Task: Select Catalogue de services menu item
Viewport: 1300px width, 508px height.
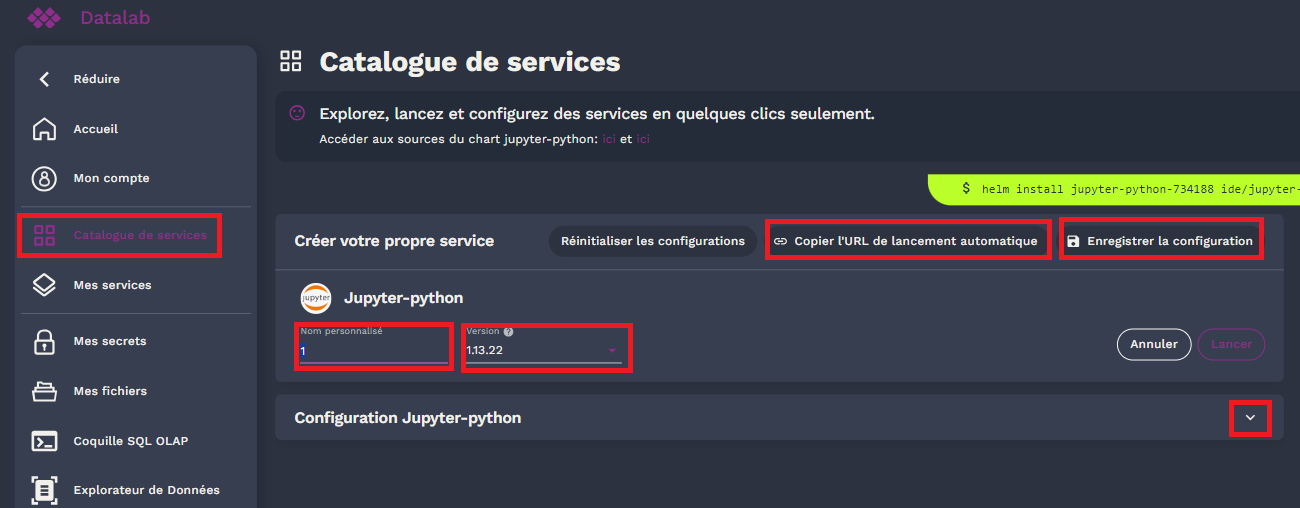Action: 139,235
